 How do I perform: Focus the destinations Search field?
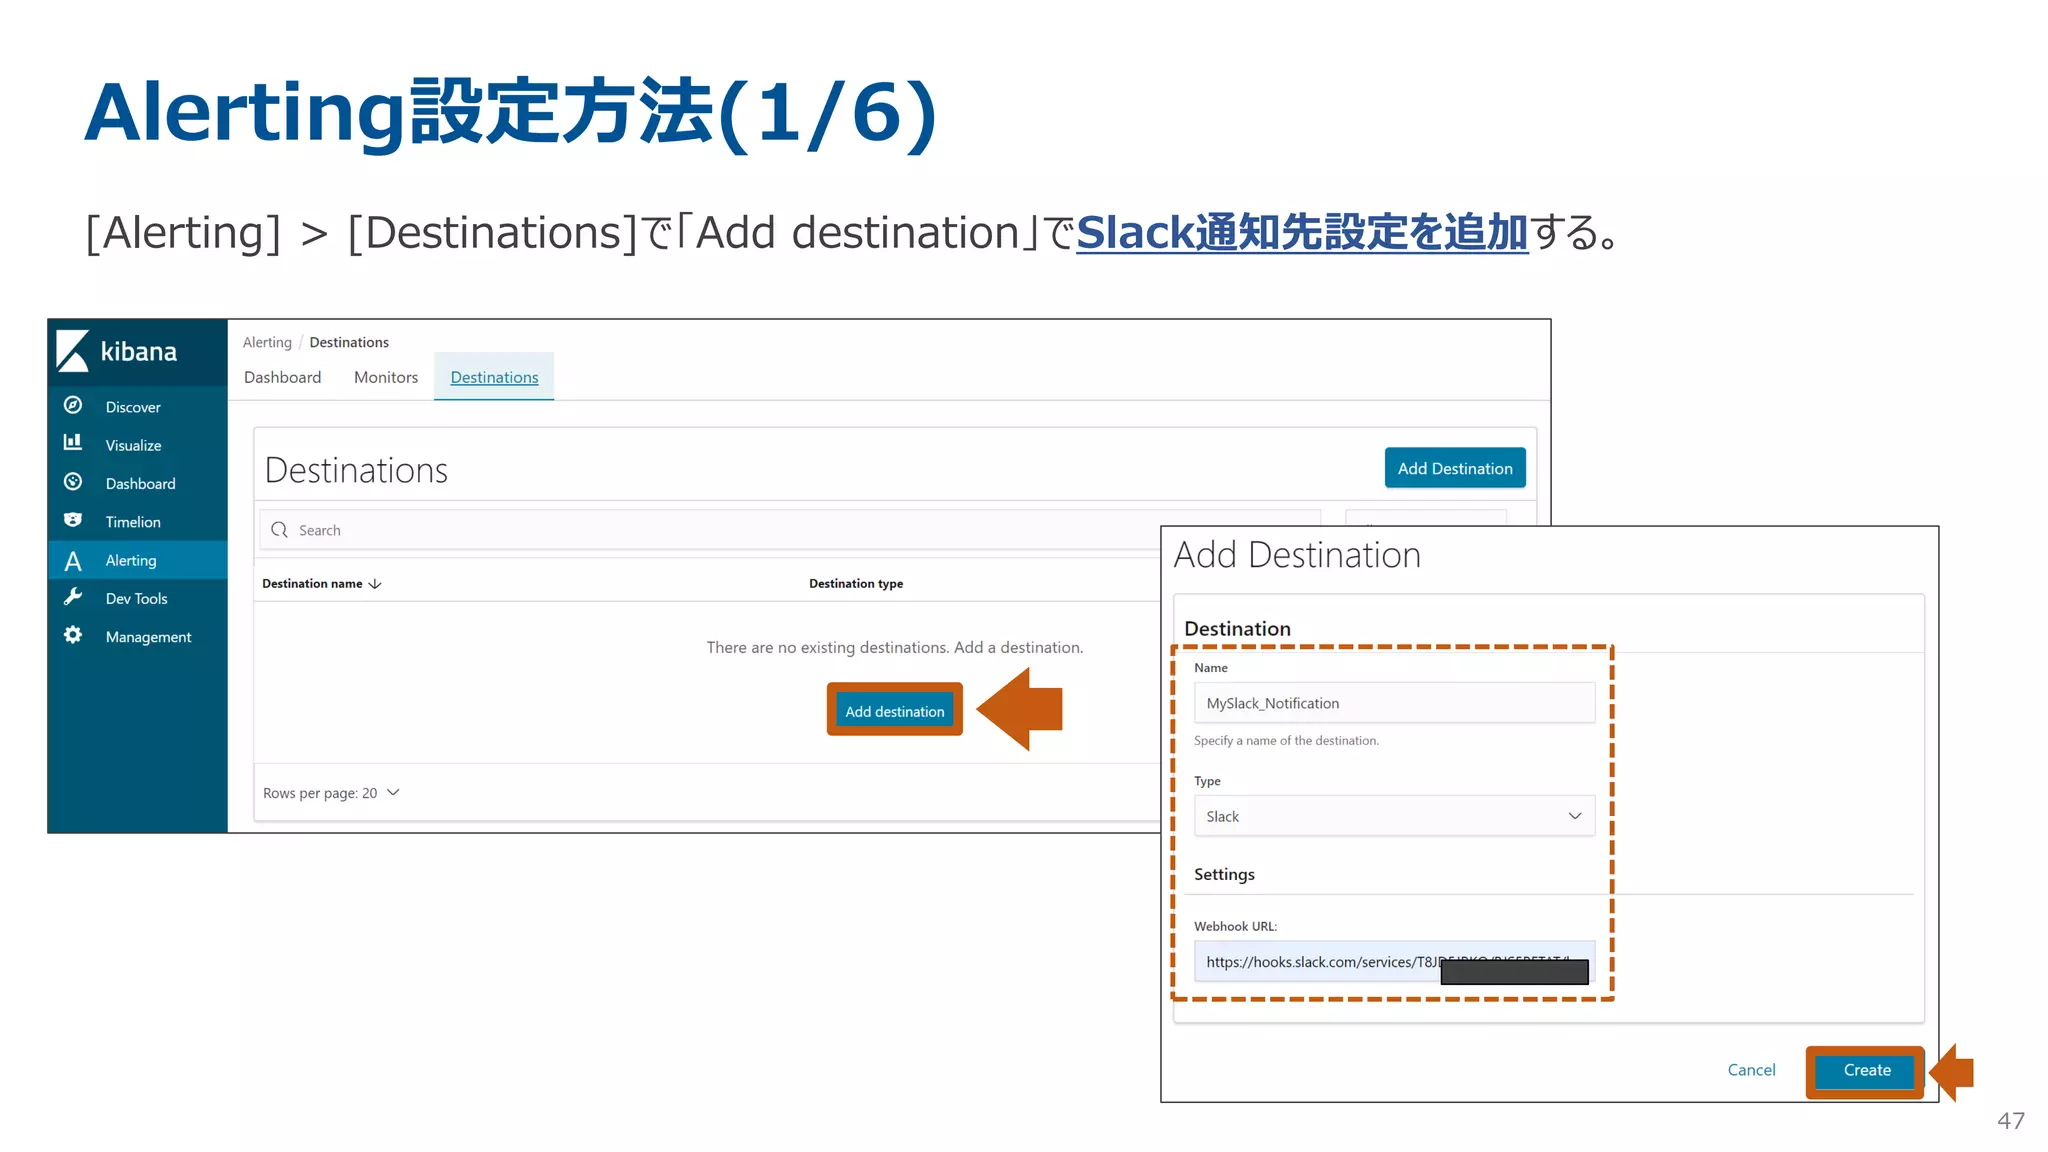tap(790, 530)
